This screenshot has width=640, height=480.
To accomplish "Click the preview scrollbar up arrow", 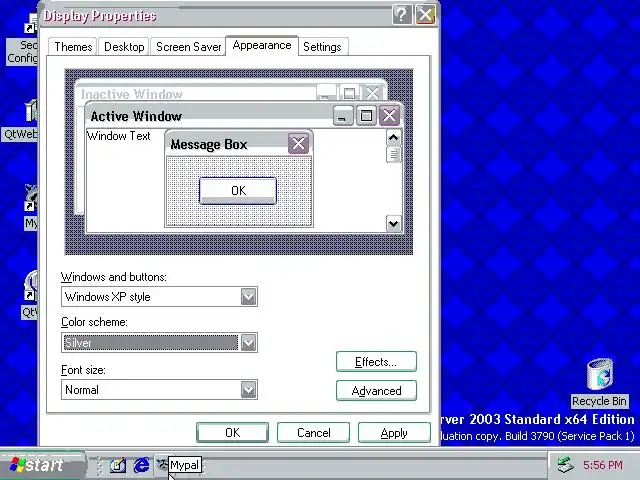I will [x=393, y=138].
